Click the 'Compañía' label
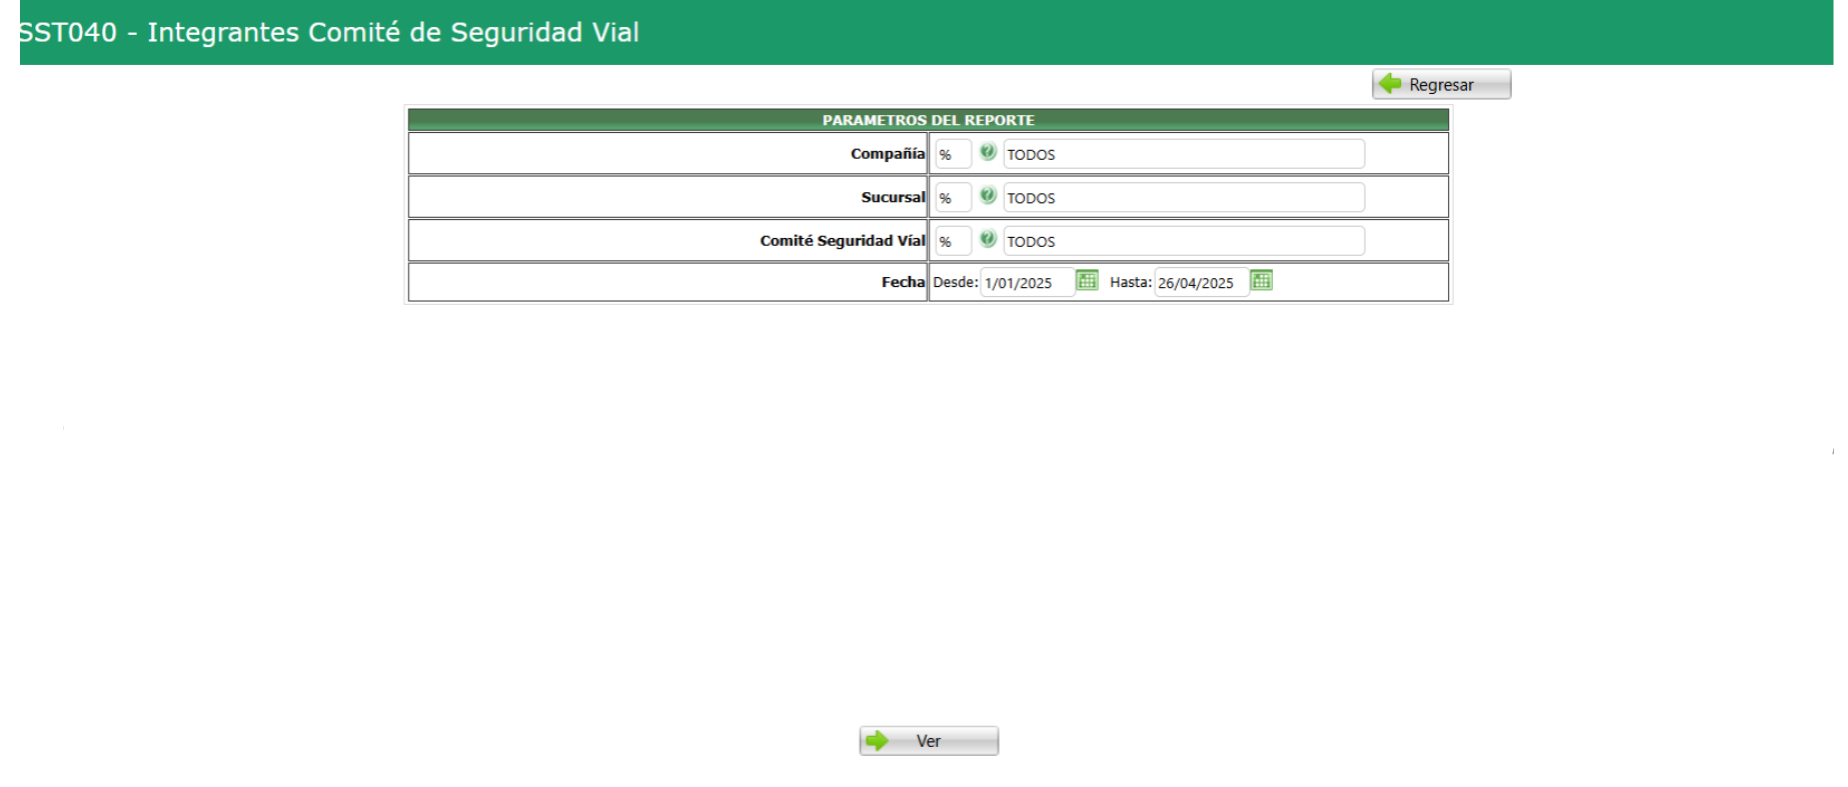This screenshot has width=1848, height=787. pyautogui.click(x=888, y=154)
